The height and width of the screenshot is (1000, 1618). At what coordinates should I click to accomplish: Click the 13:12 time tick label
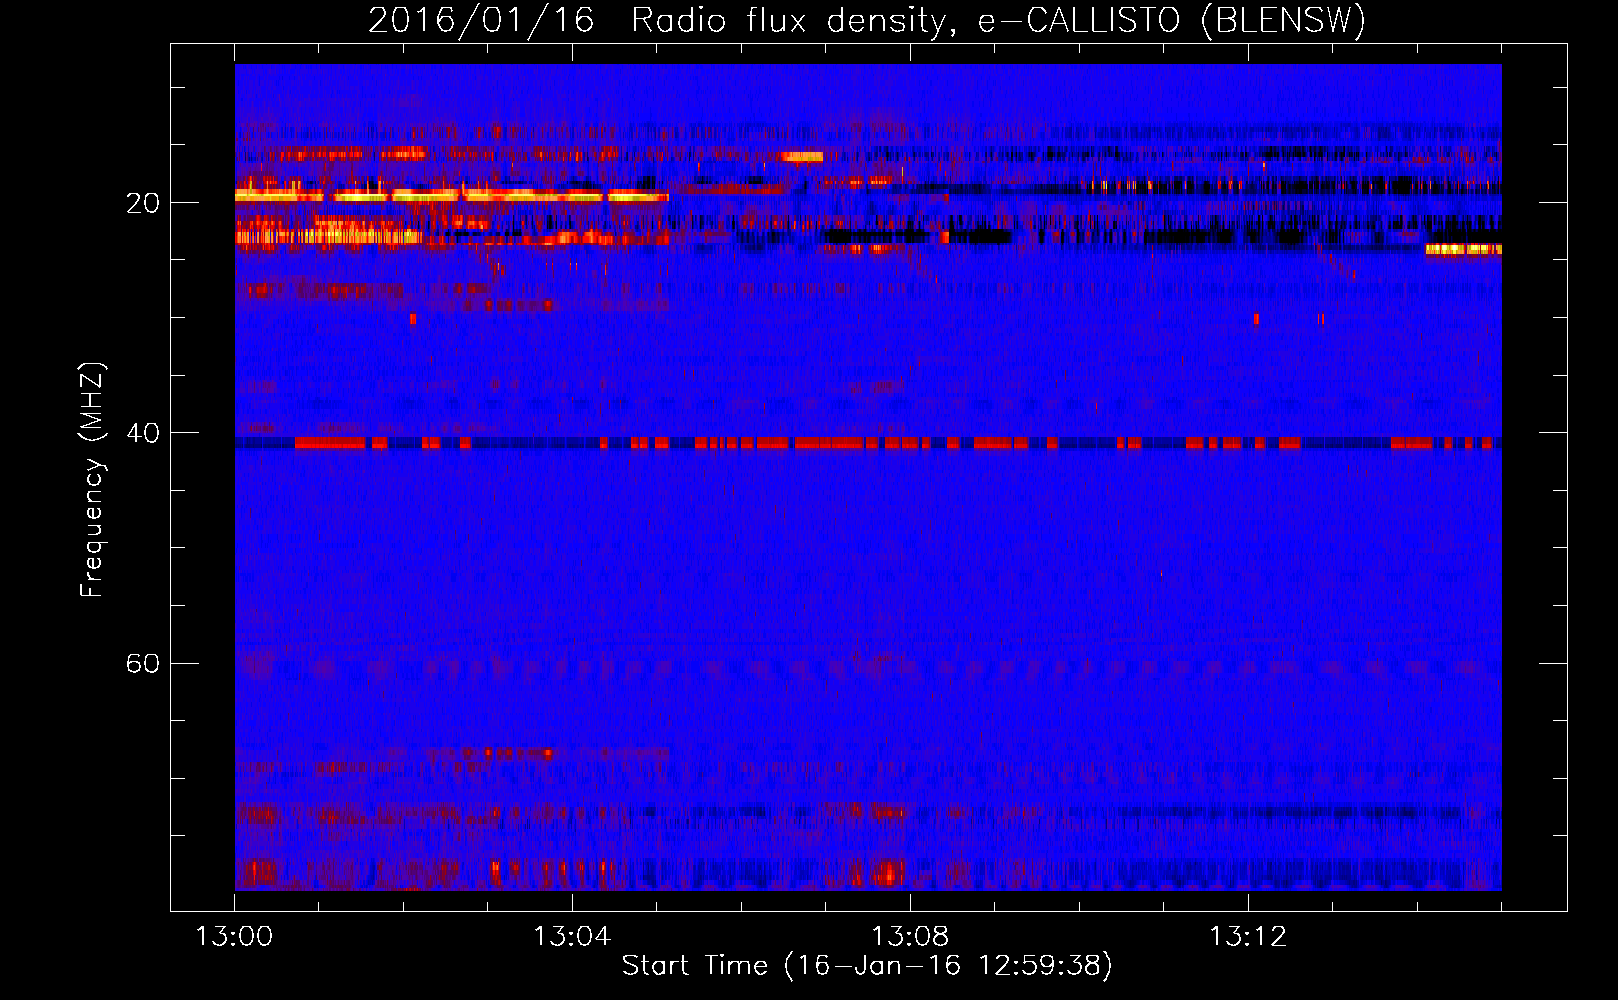1248,937
